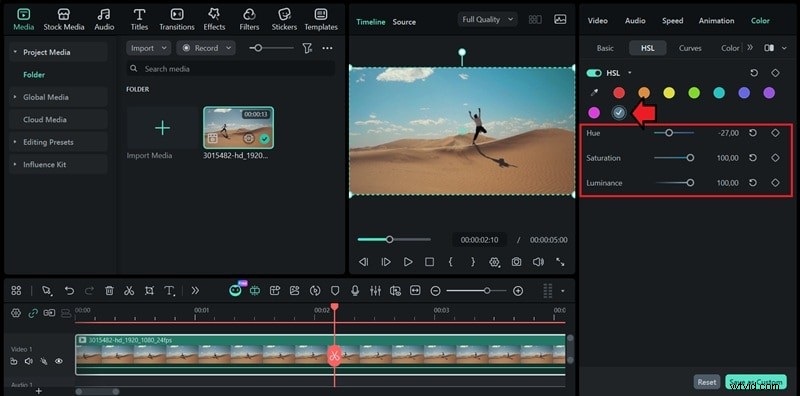
Task: Open the Effects tab
Action: 214,20
